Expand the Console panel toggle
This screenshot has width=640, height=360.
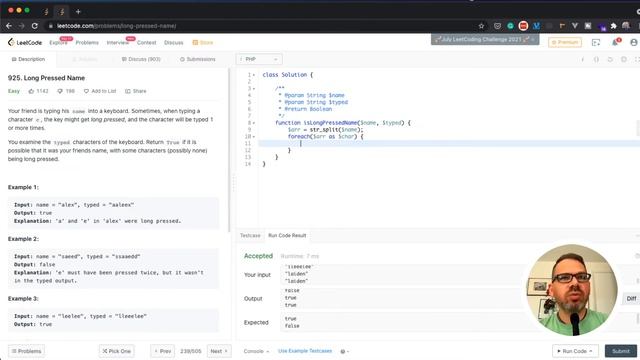coord(256,351)
